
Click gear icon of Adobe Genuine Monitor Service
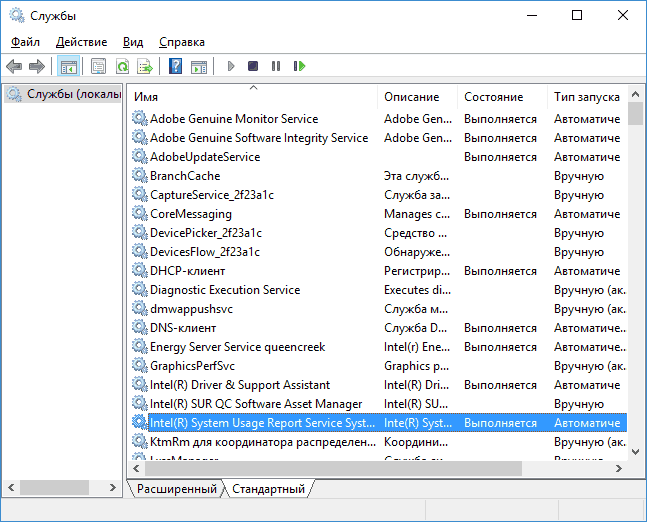[139, 118]
